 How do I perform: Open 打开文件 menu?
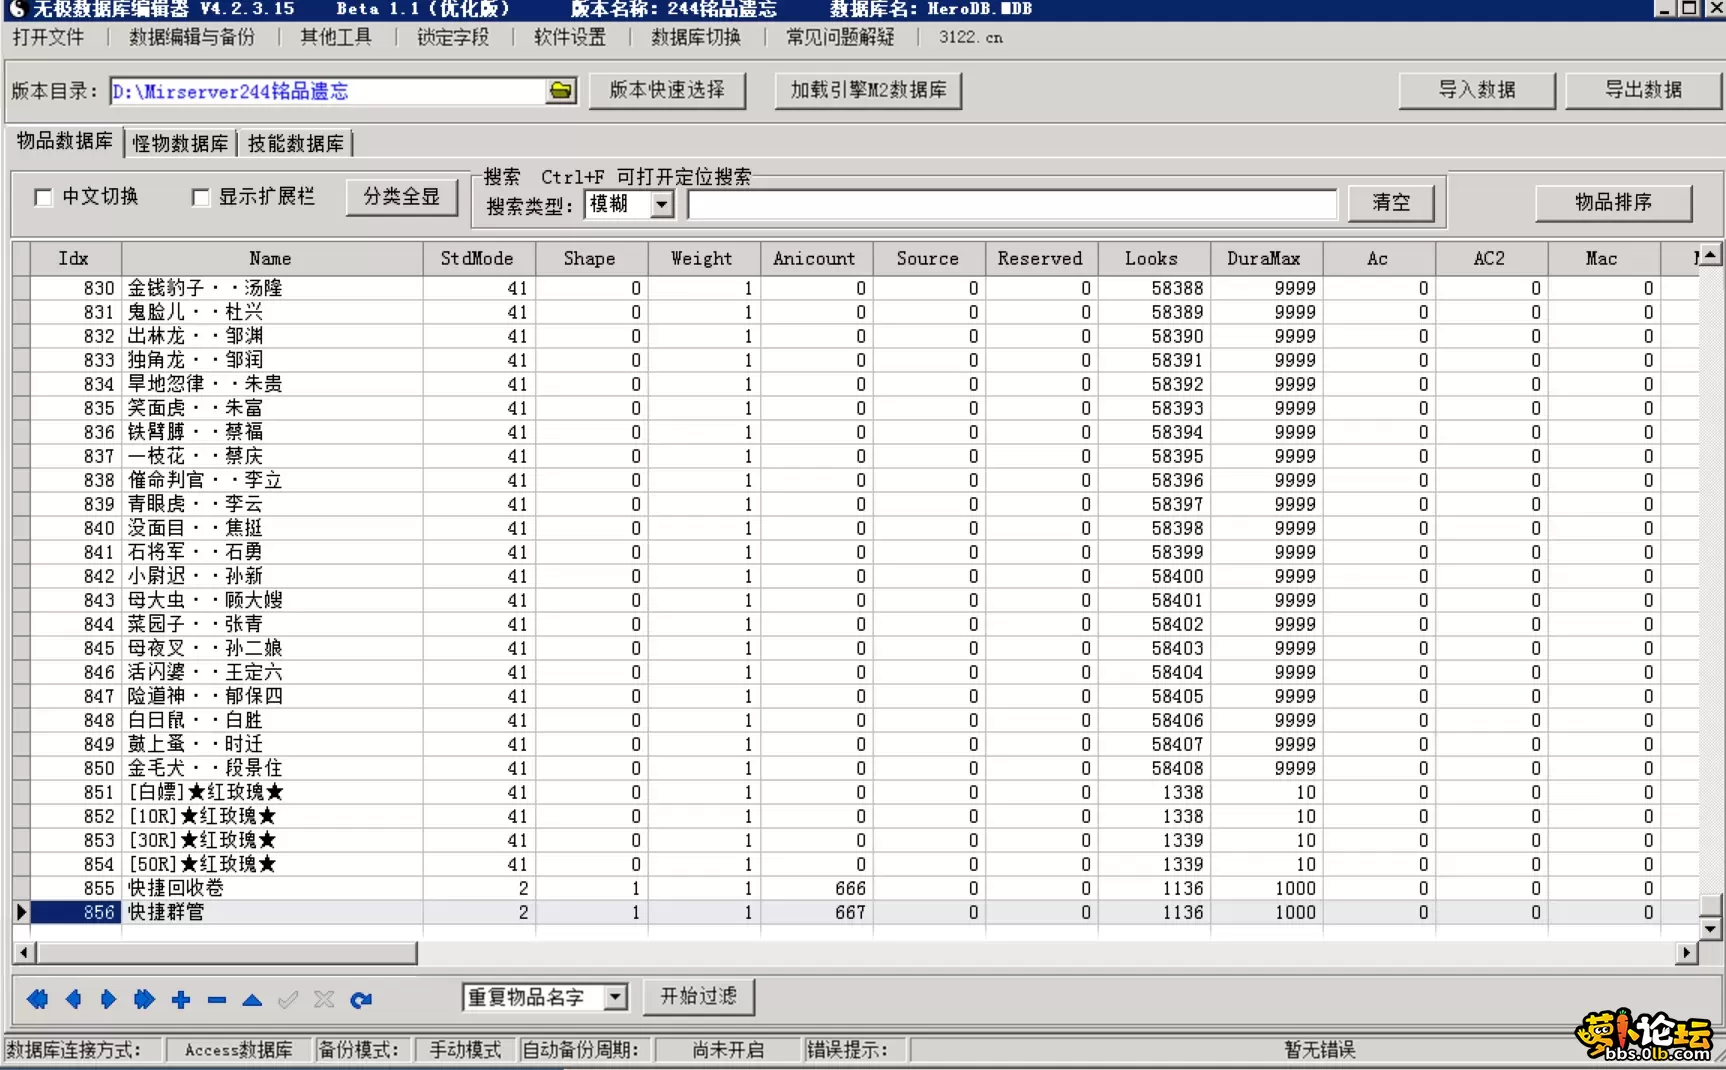point(48,37)
